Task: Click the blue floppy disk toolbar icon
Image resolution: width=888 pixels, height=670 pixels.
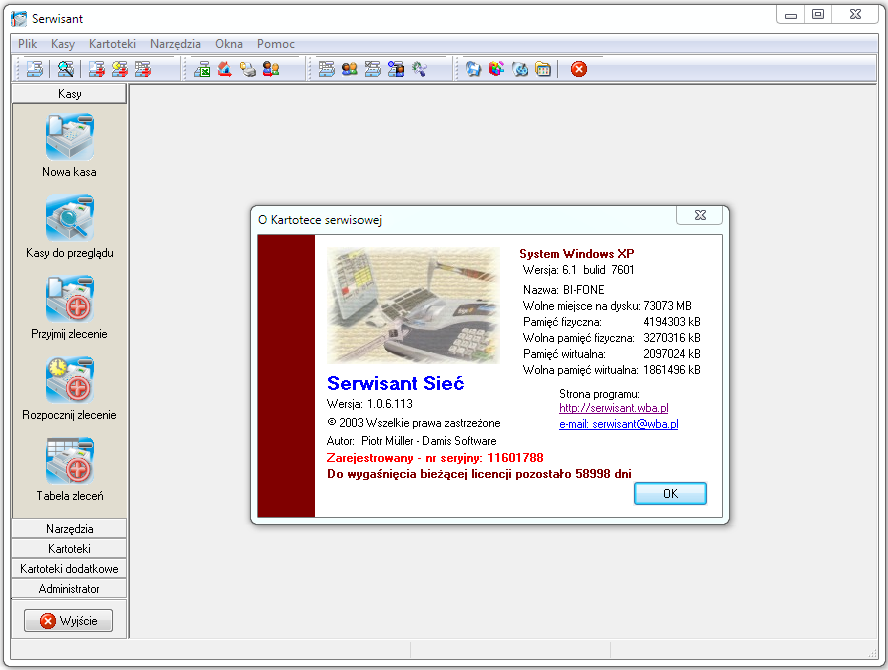Action: (x=473, y=69)
